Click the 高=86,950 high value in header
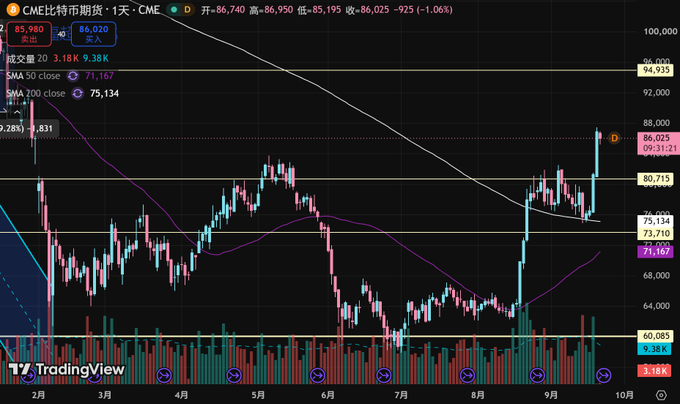This screenshot has width=680, height=404. (271, 10)
